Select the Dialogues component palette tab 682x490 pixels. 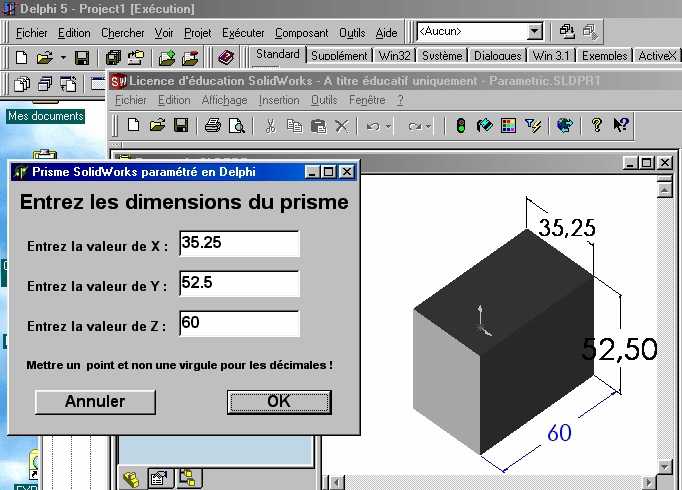(x=498, y=56)
